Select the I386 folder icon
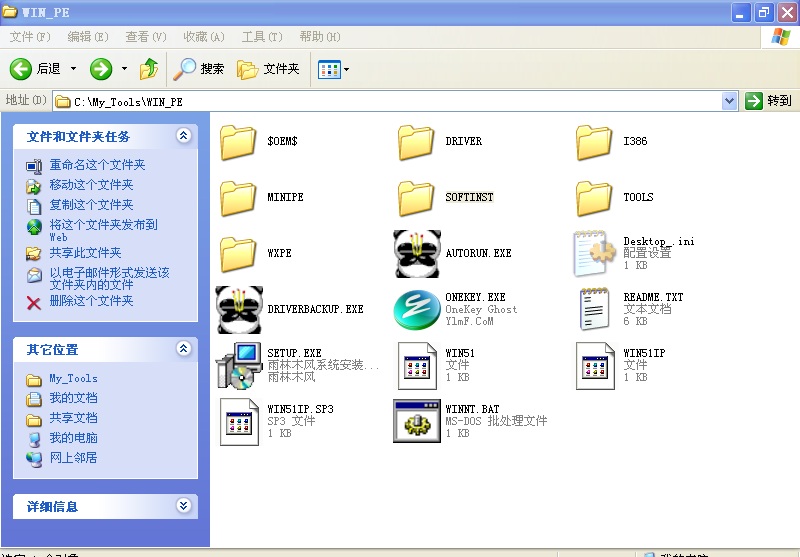Viewport: 800px width, 557px height. (594, 142)
